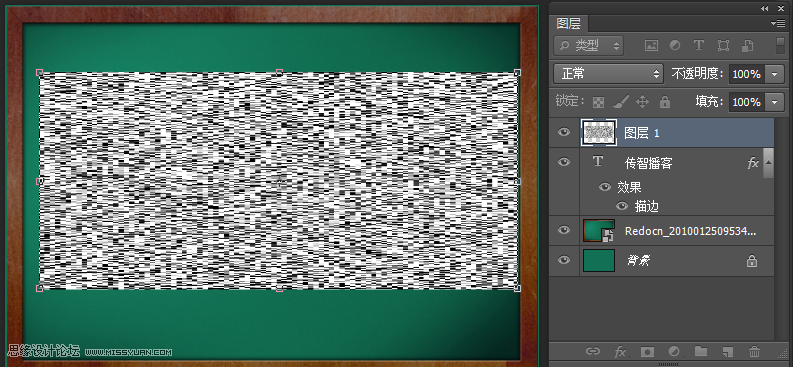Click the bottom-center transform handle
Screen dimensions: 793x367
[x=279, y=289]
